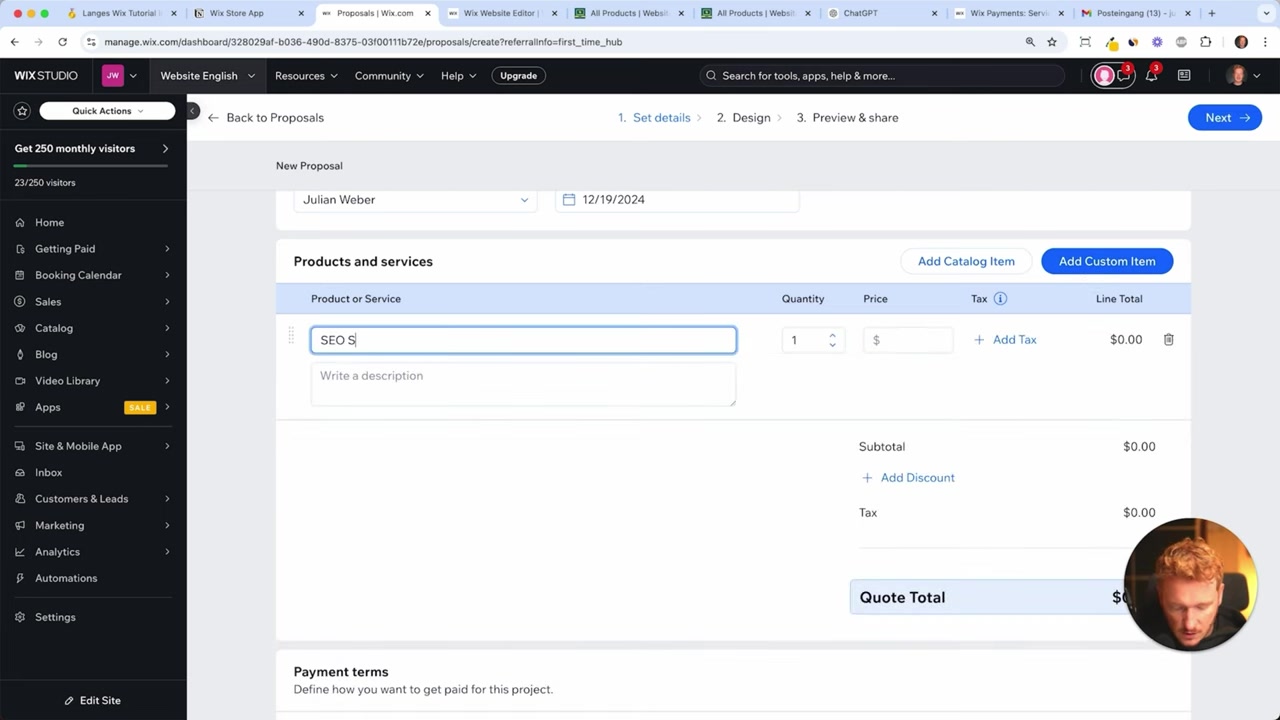This screenshot has height=720, width=1280.
Task: Click the Apps sidebar icon
Action: pyautogui.click(x=20, y=407)
